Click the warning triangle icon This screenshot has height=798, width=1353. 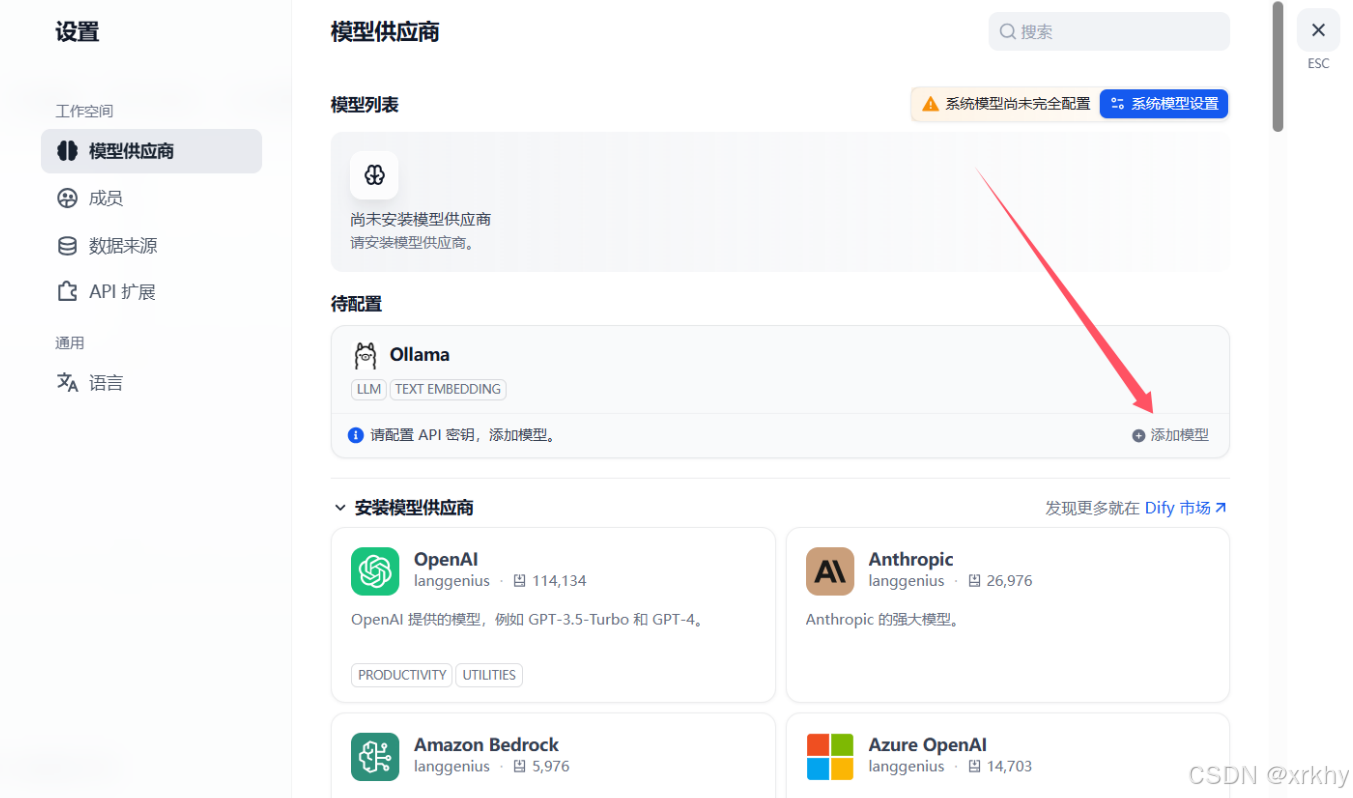coord(930,104)
